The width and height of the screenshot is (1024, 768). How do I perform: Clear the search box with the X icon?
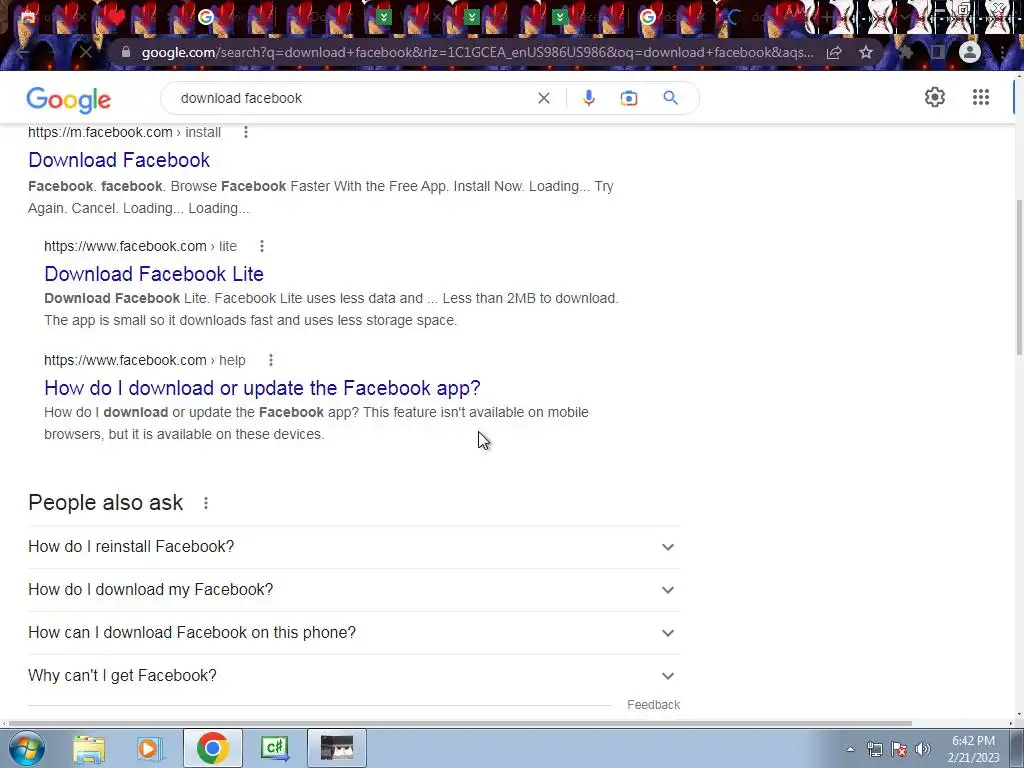[543, 98]
